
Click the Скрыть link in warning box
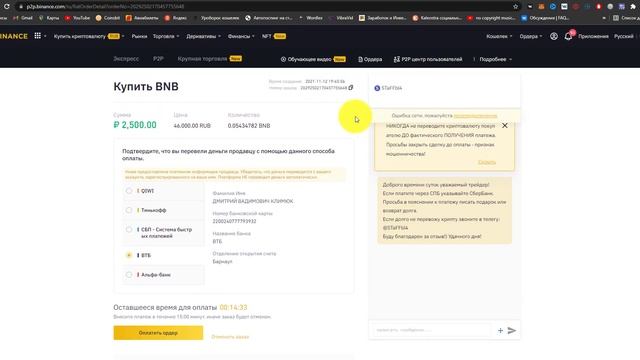(487, 162)
